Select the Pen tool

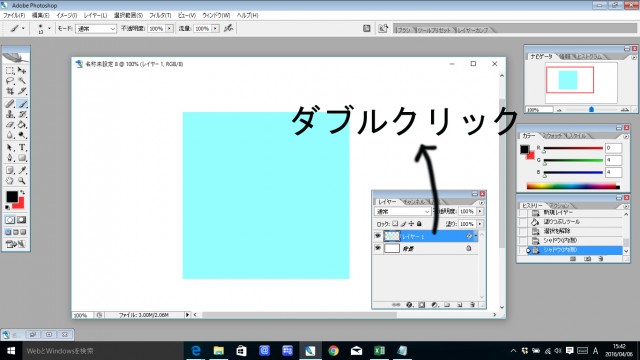click(x=10, y=158)
